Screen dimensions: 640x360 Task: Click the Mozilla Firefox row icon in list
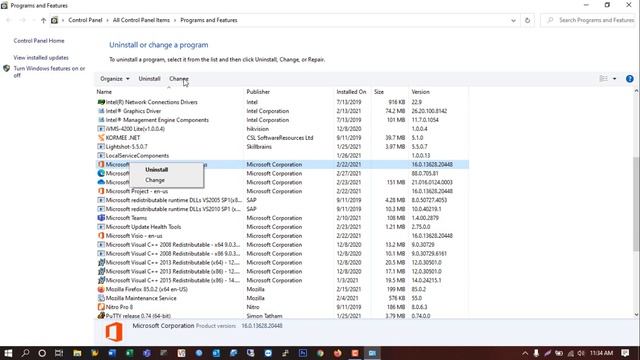pyautogui.click(x=101, y=289)
